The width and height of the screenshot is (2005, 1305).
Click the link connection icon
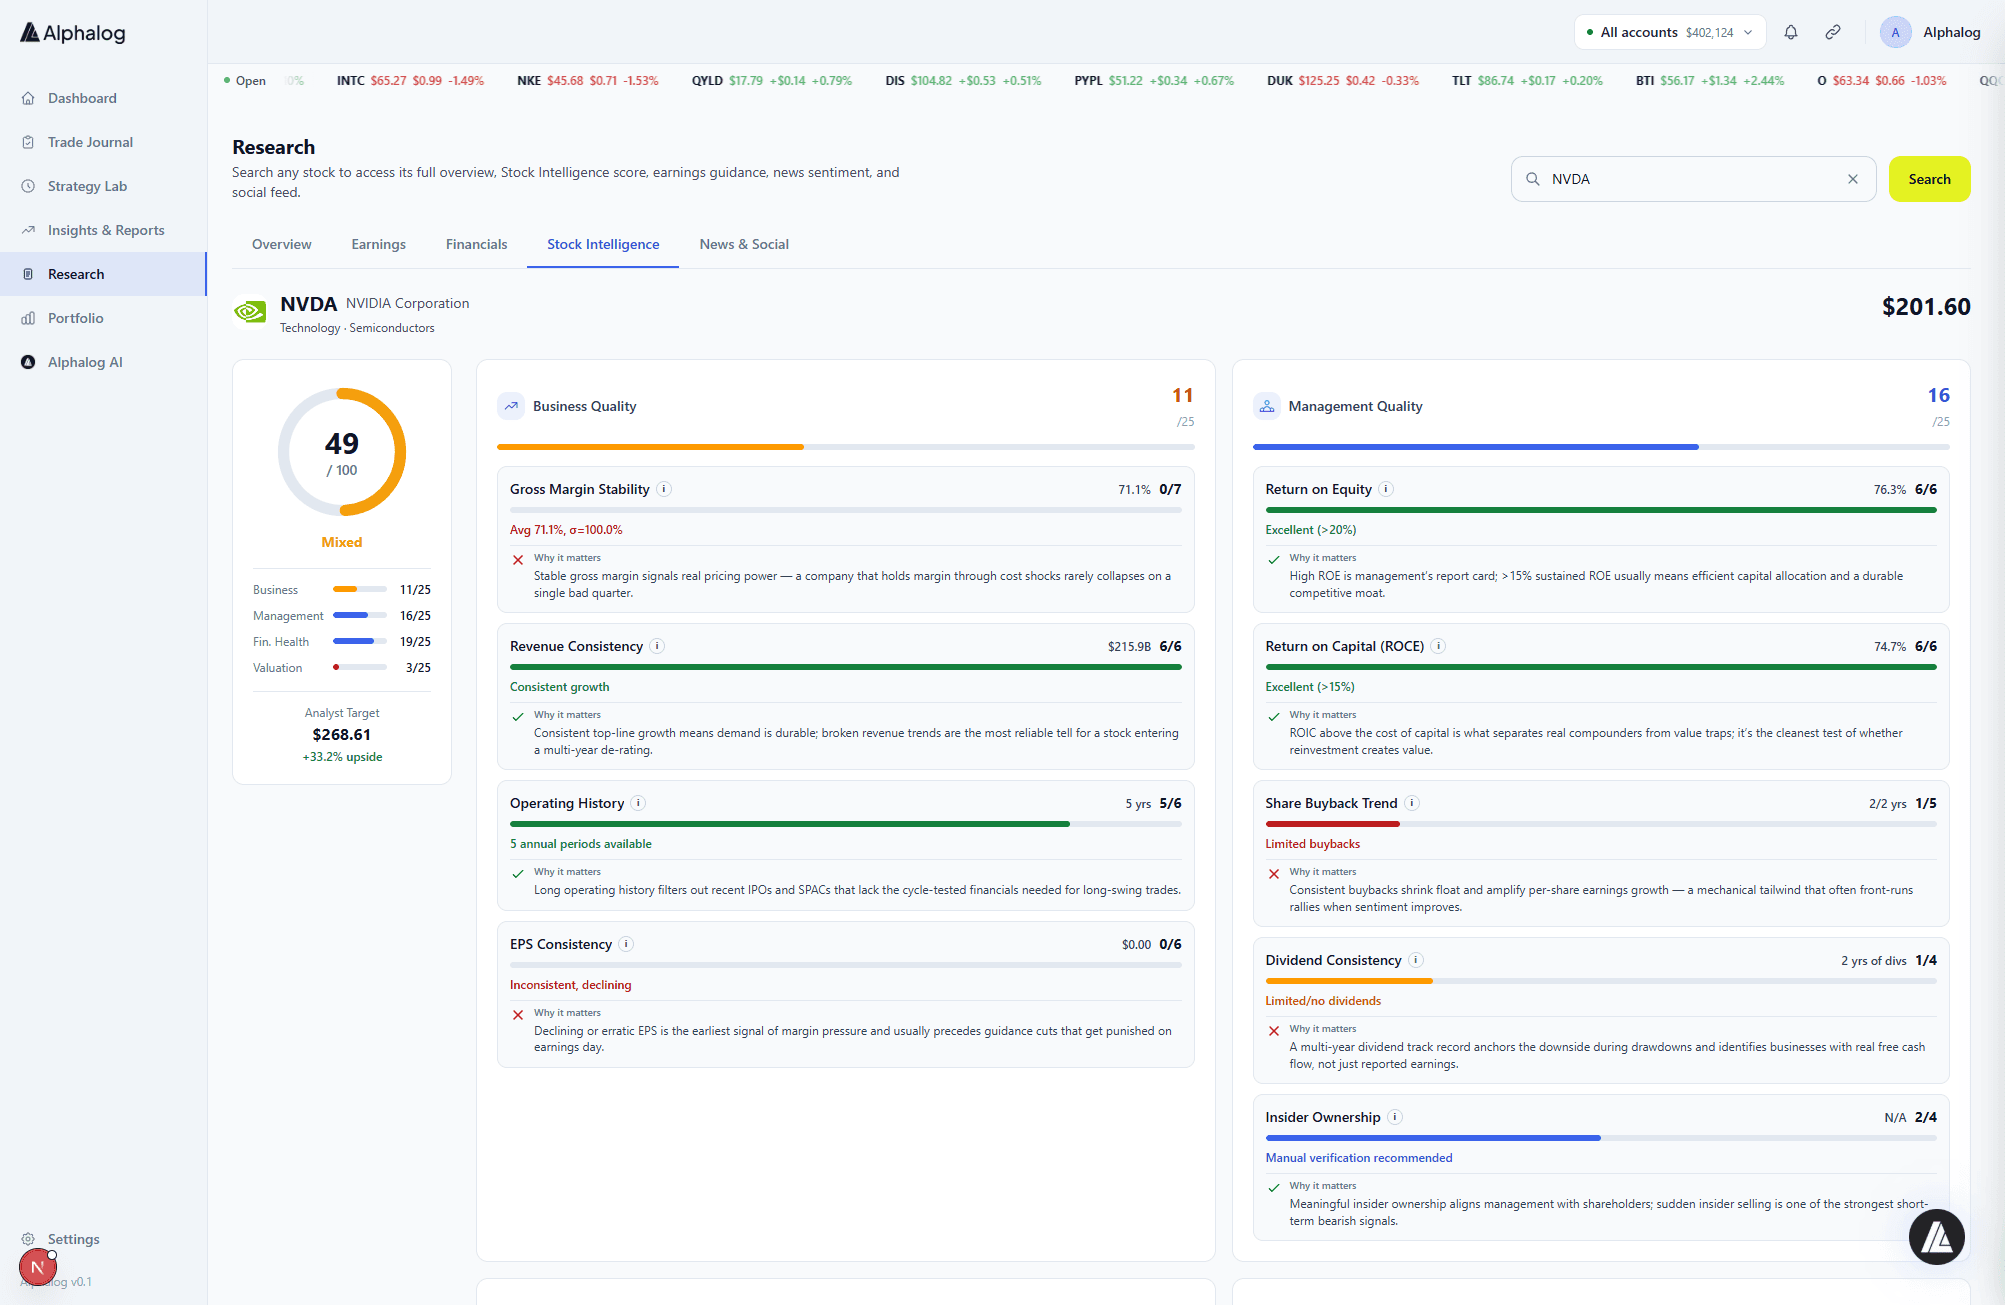1833,32
